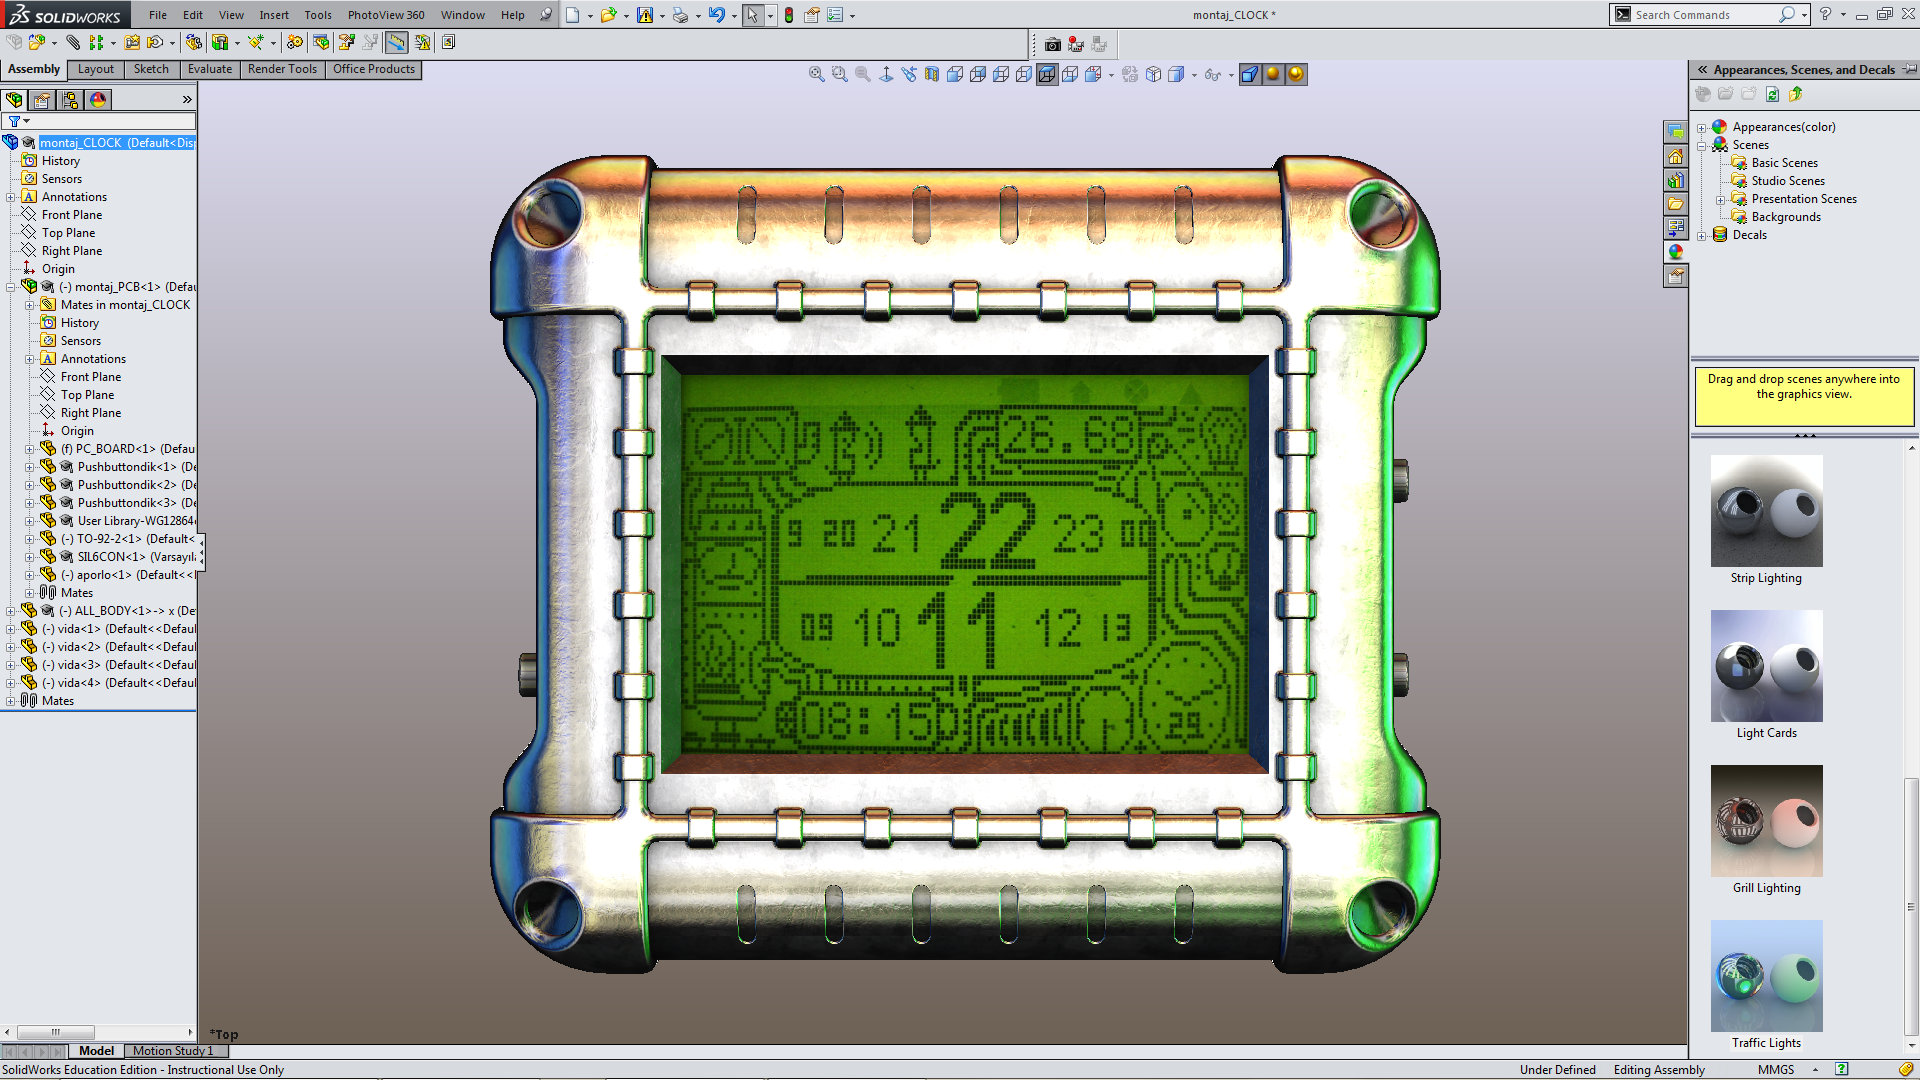The width and height of the screenshot is (1920, 1080).
Task: Open the SolidWorks Resources house icon
Action: pos(1676,156)
